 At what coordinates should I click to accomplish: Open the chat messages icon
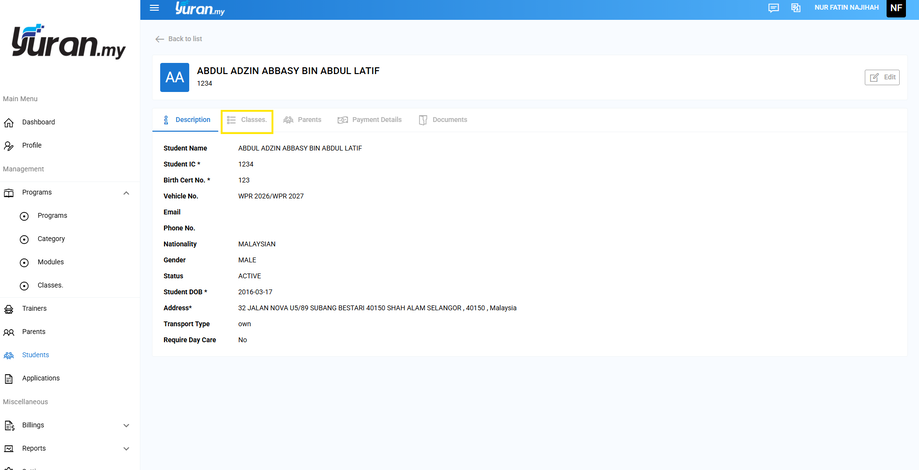click(774, 8)
